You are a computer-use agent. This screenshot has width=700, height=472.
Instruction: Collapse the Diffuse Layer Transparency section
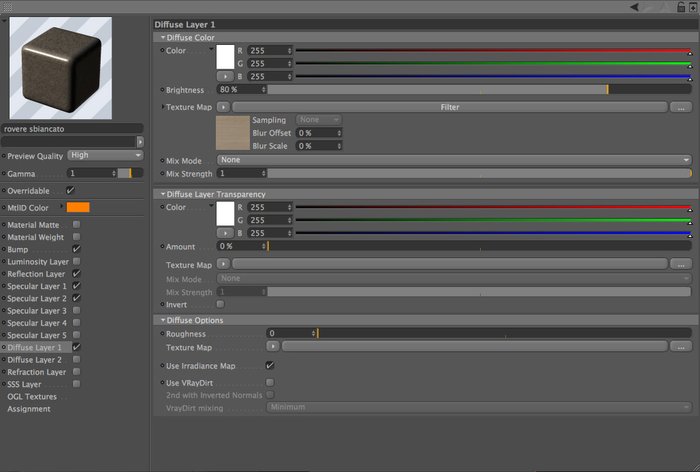[163, 194]
